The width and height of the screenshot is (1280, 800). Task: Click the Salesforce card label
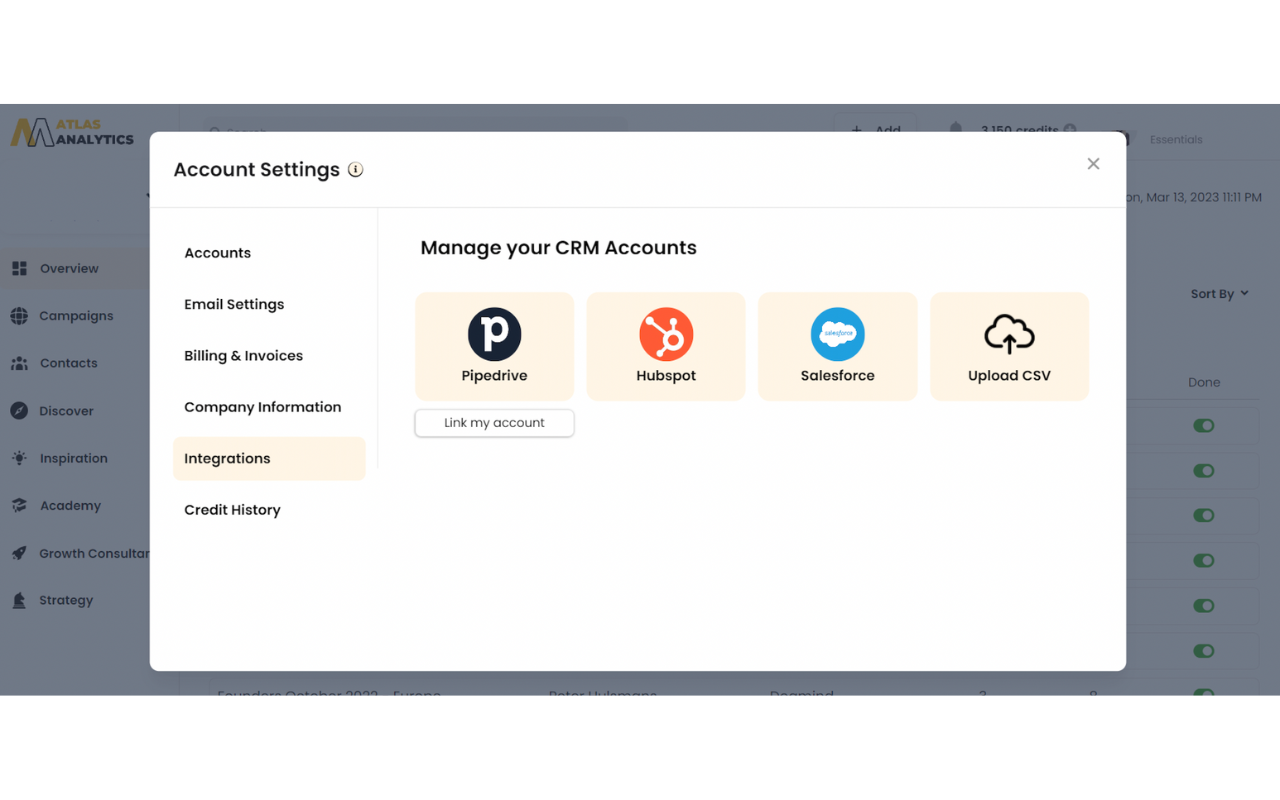point(837,376)
